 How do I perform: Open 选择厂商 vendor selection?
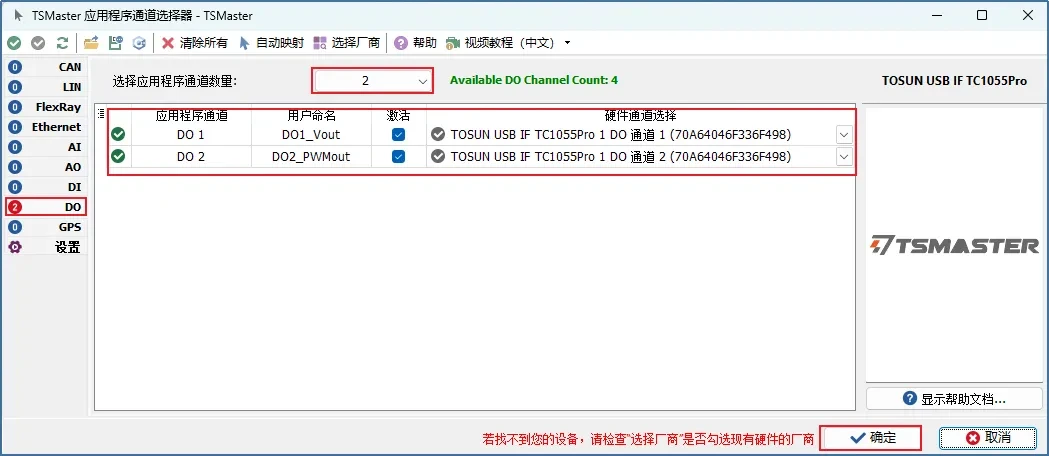click(347, 43)
